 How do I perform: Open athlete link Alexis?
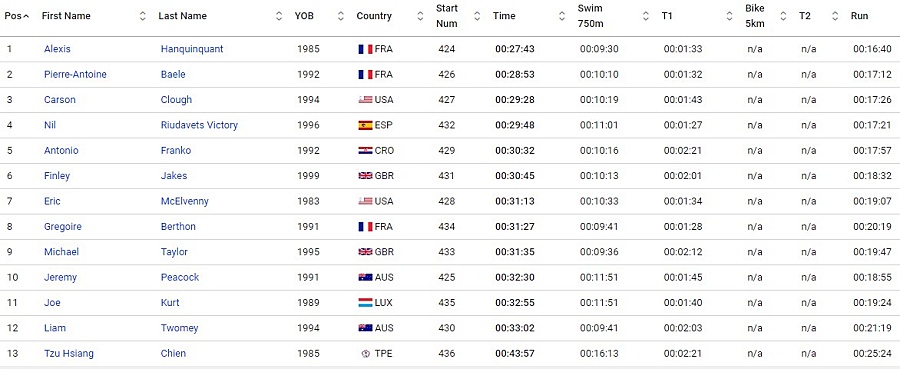point(57,49)
